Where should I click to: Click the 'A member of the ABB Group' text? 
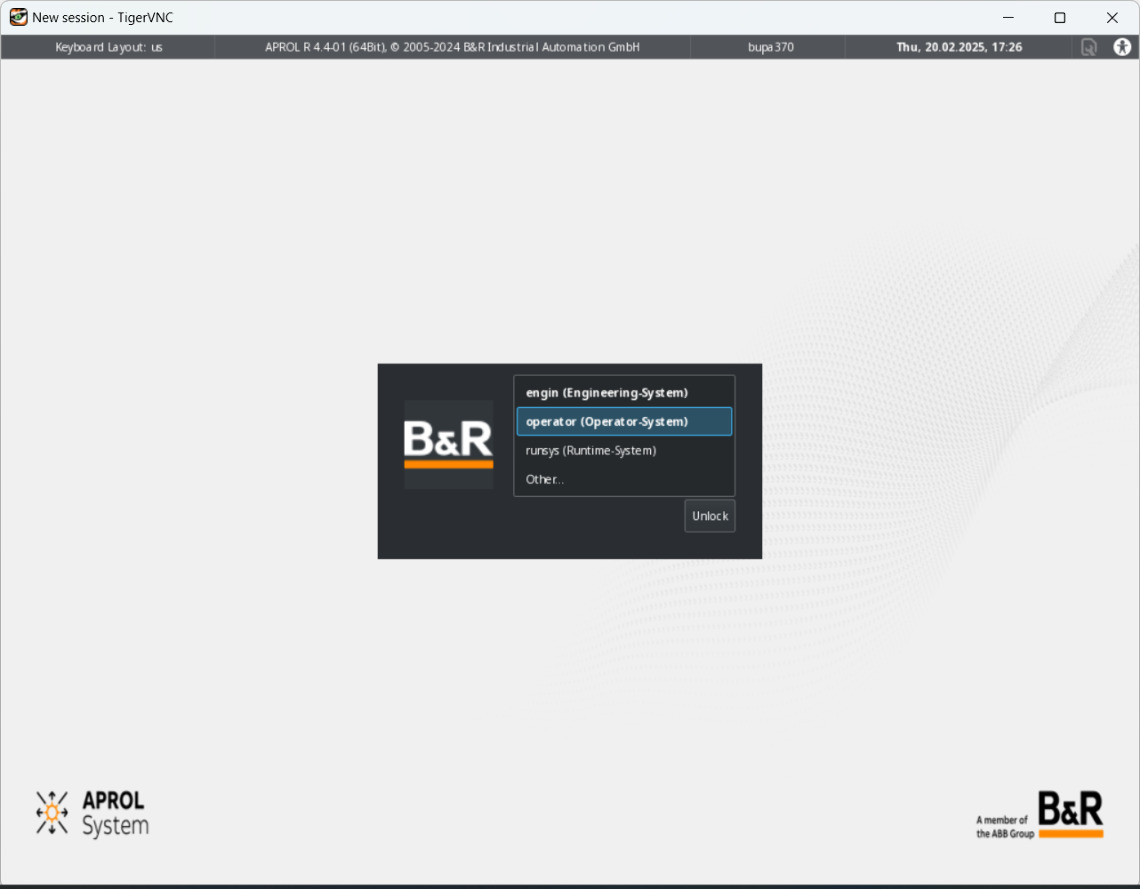click(1005, 827)
